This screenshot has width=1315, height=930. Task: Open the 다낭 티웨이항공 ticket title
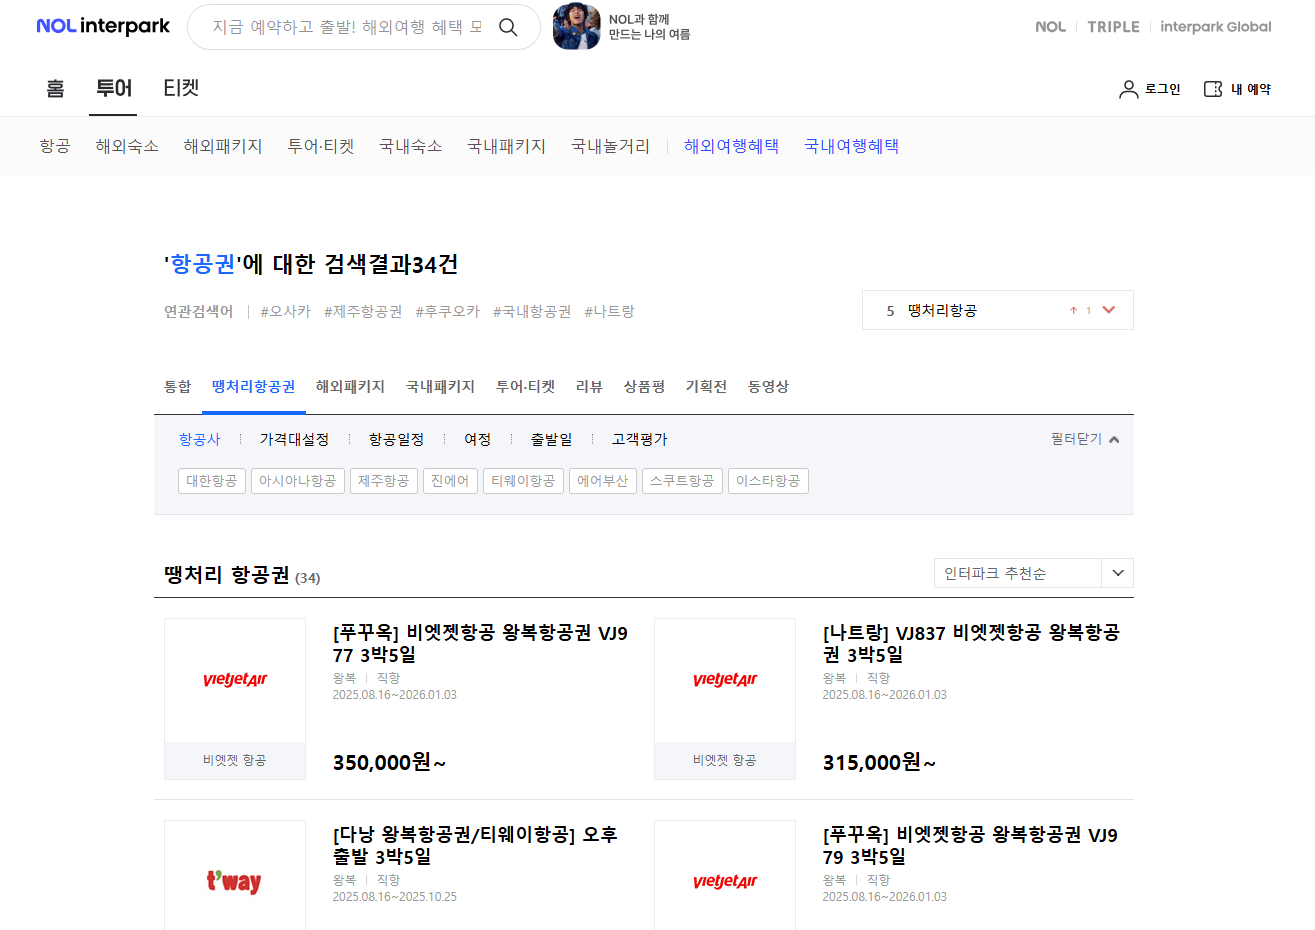coord(475,846)
